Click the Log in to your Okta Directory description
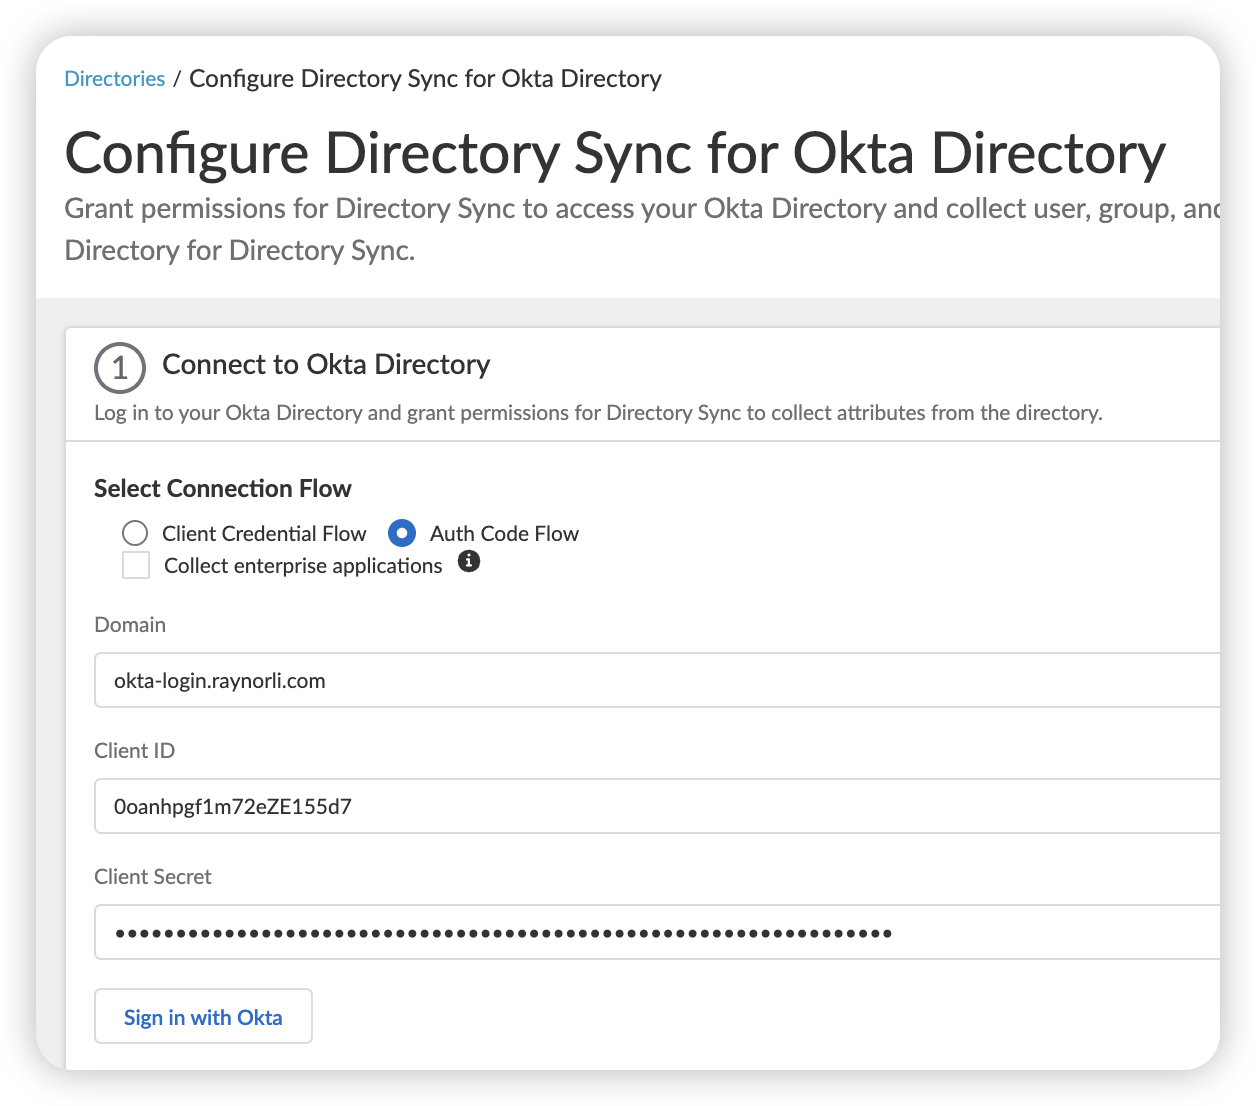 598,413
